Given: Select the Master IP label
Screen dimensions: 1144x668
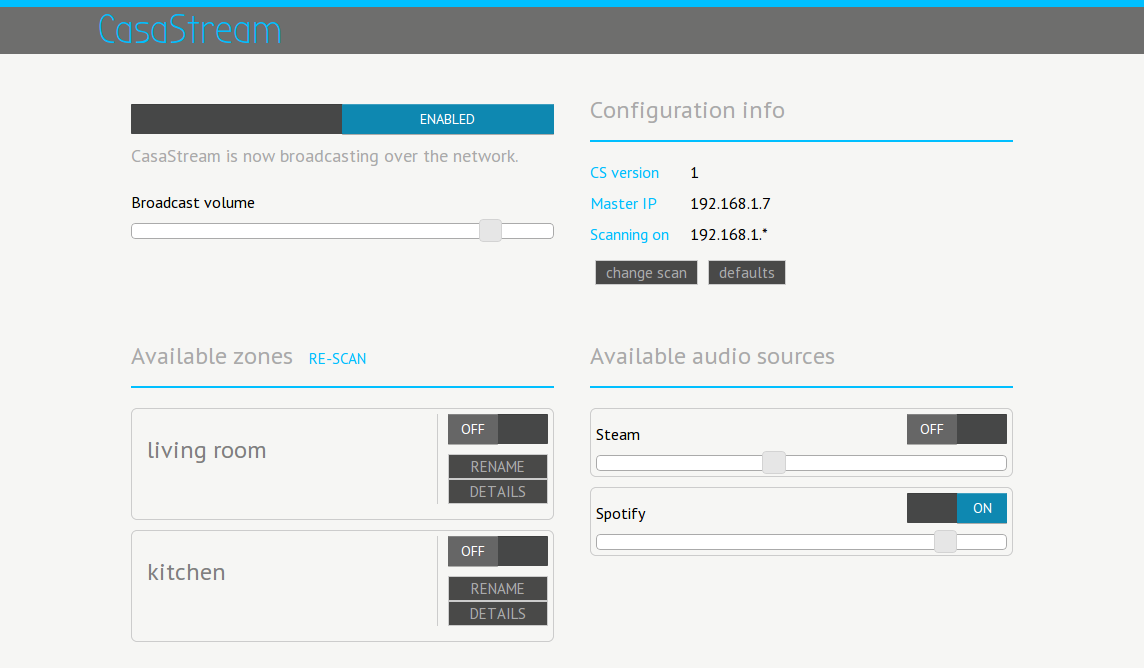Looking at the screenshot, I should tap(623, 203).
